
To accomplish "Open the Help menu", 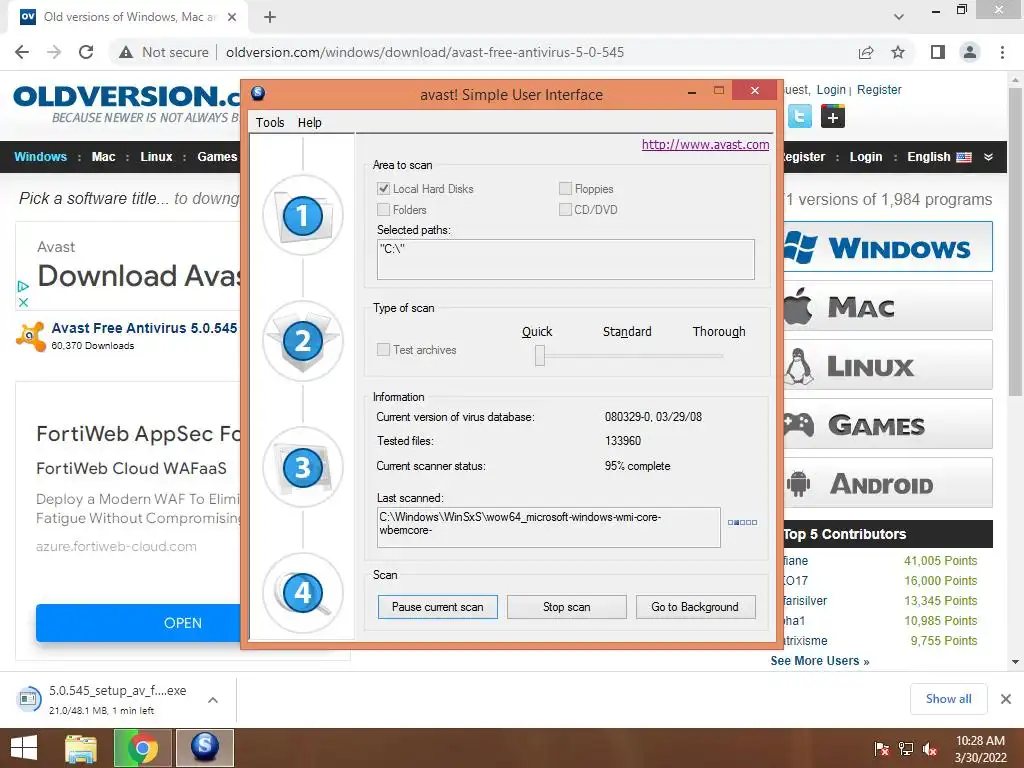I will coord(310,122).
